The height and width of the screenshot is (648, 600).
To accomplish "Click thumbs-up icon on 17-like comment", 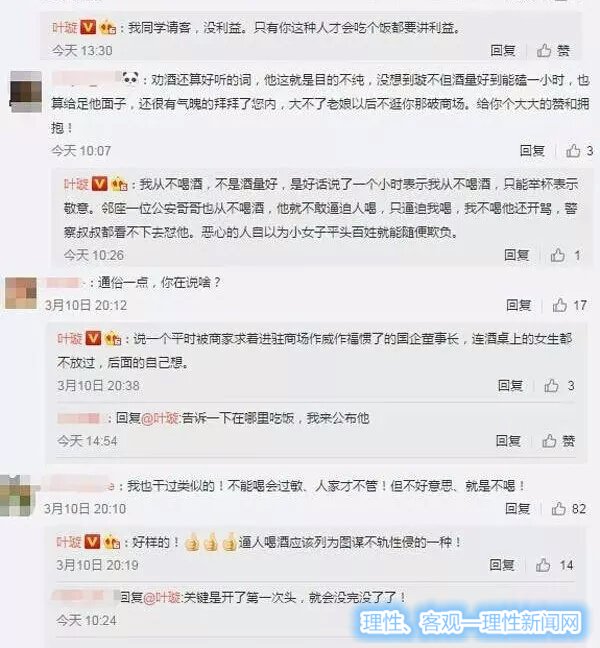I will (560, 305).
